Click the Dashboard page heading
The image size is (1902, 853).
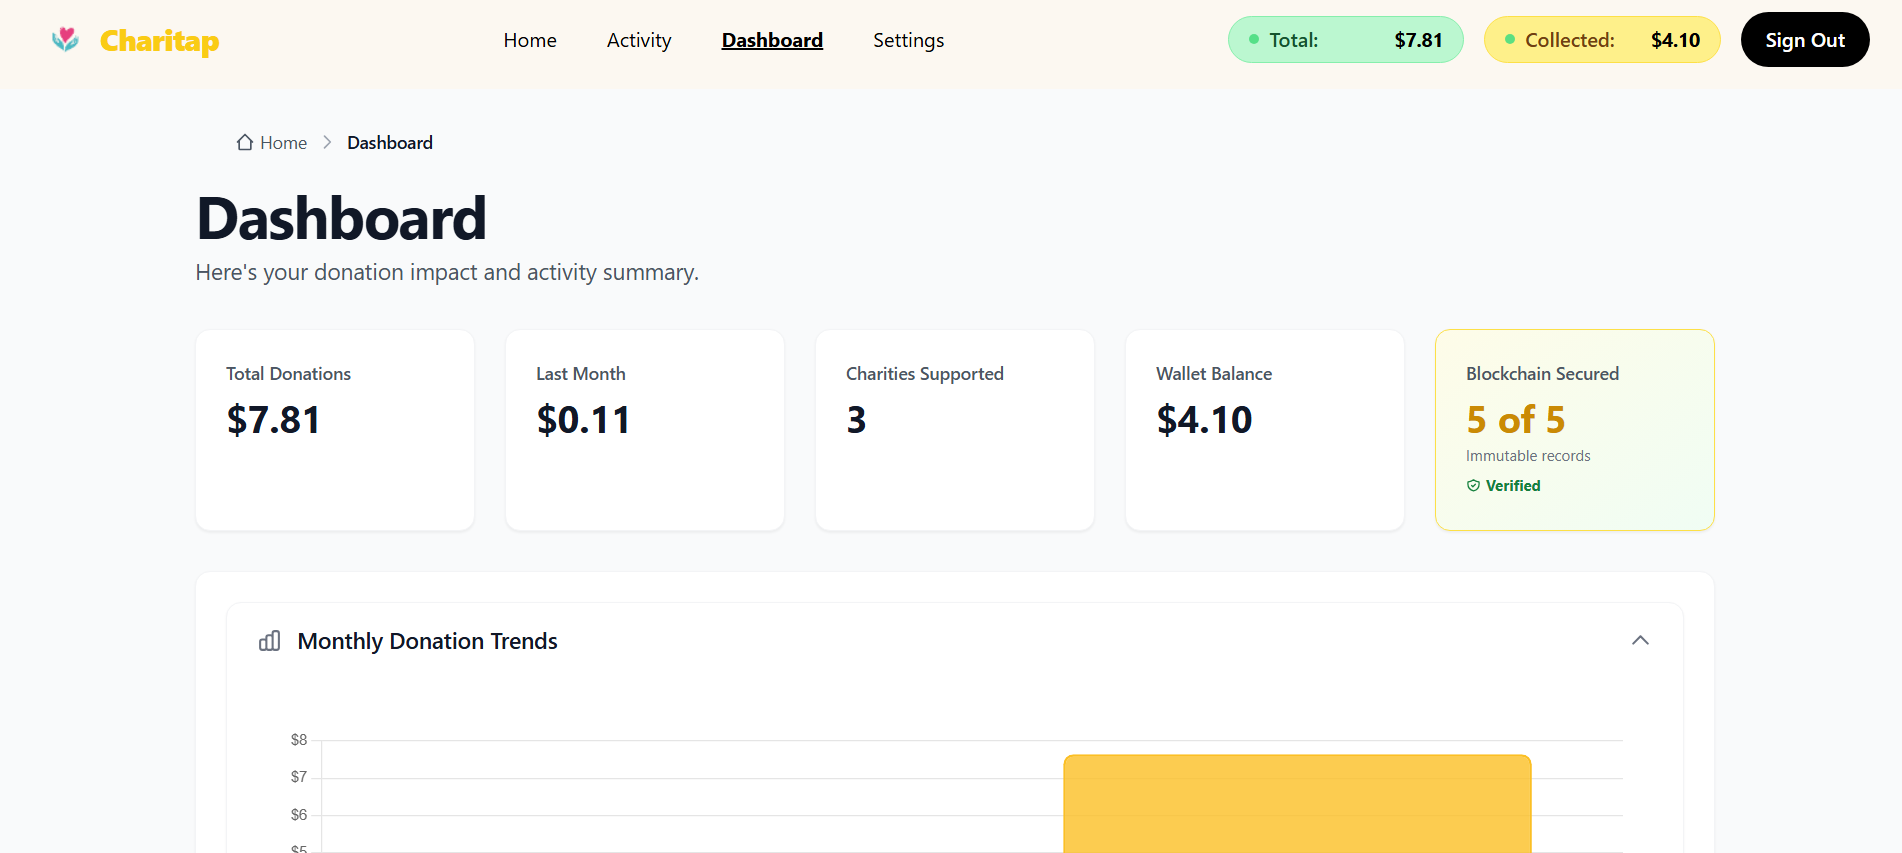pyautogui.click(x=341, y=219)
